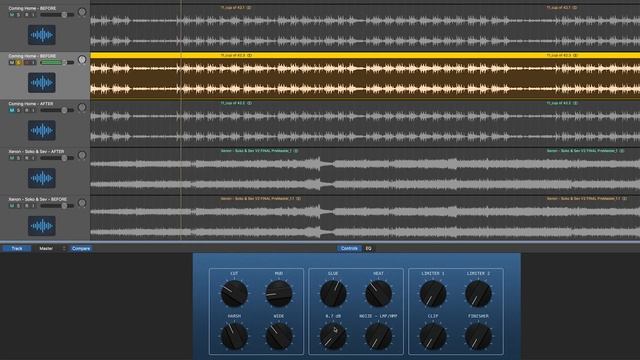Click the CUT knob

point(234,293)
